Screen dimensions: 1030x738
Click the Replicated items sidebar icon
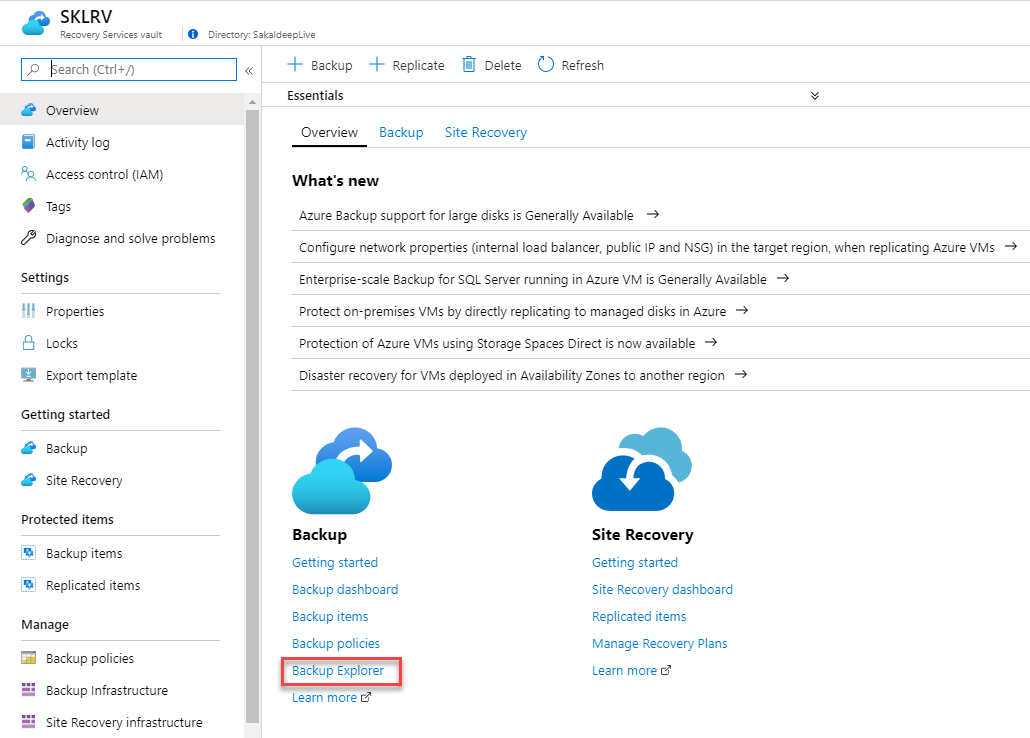28,585
